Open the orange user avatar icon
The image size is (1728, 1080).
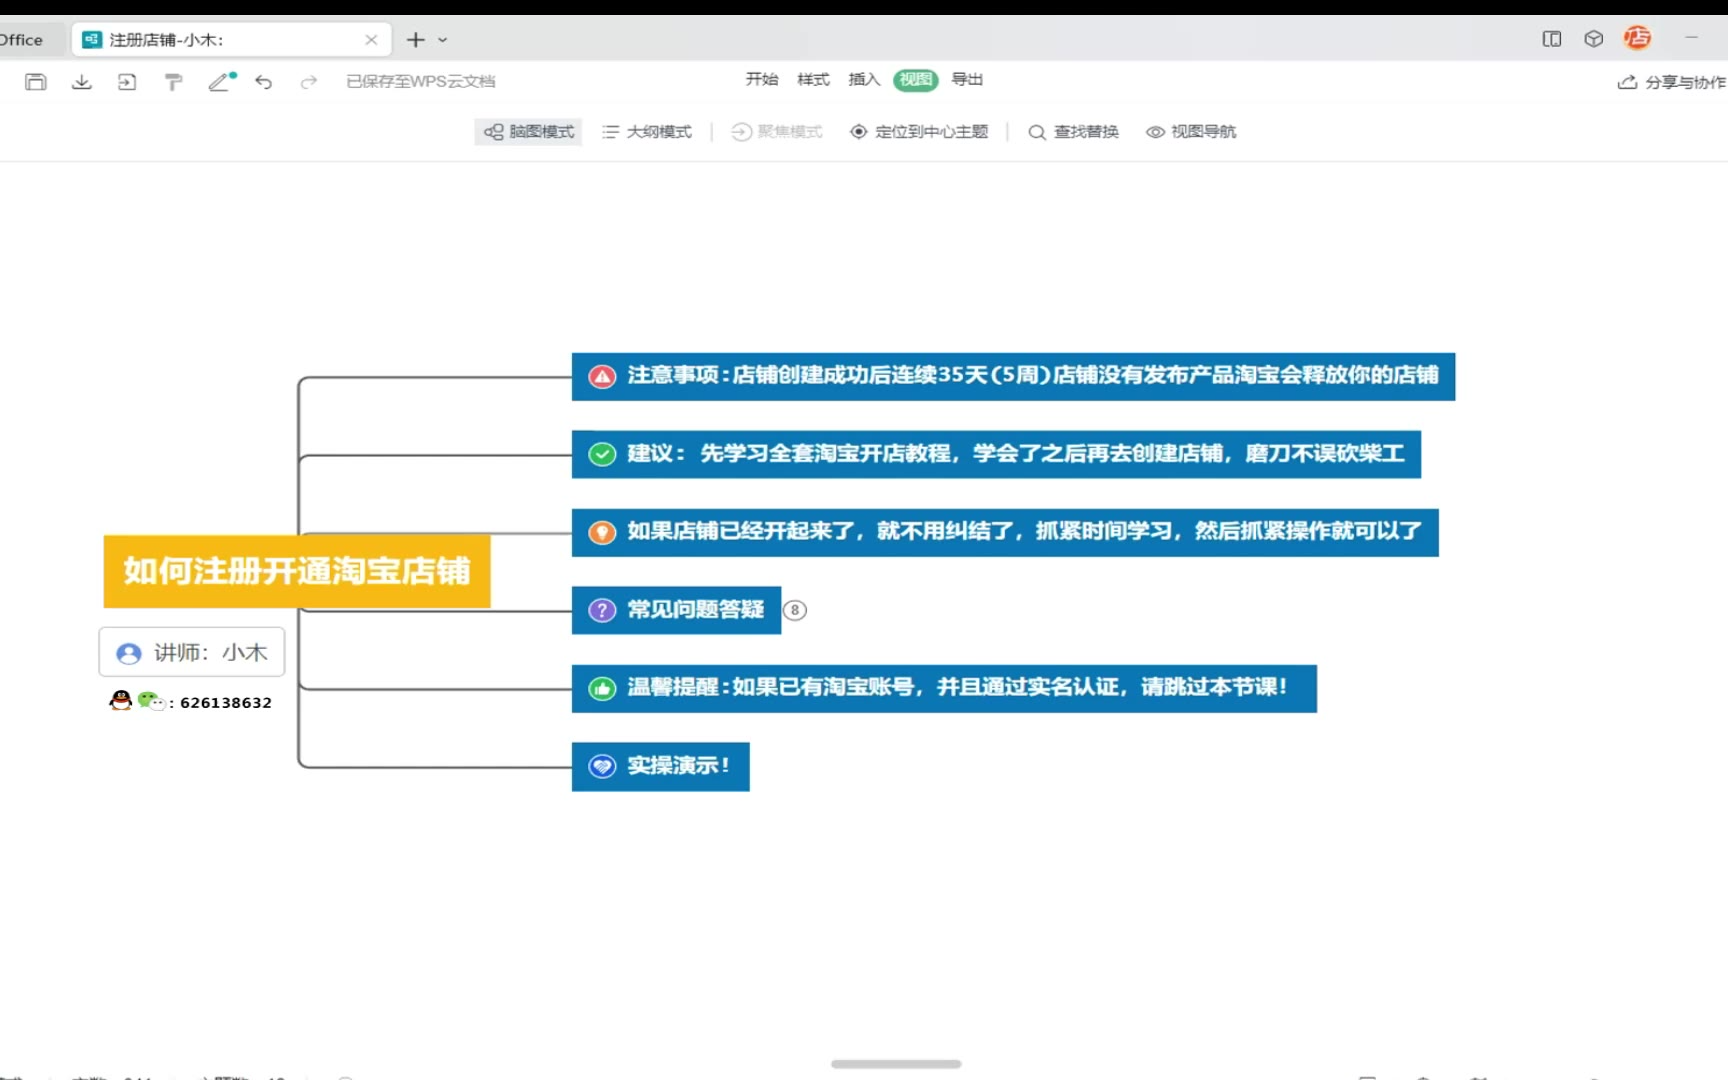click(1637, 38)
